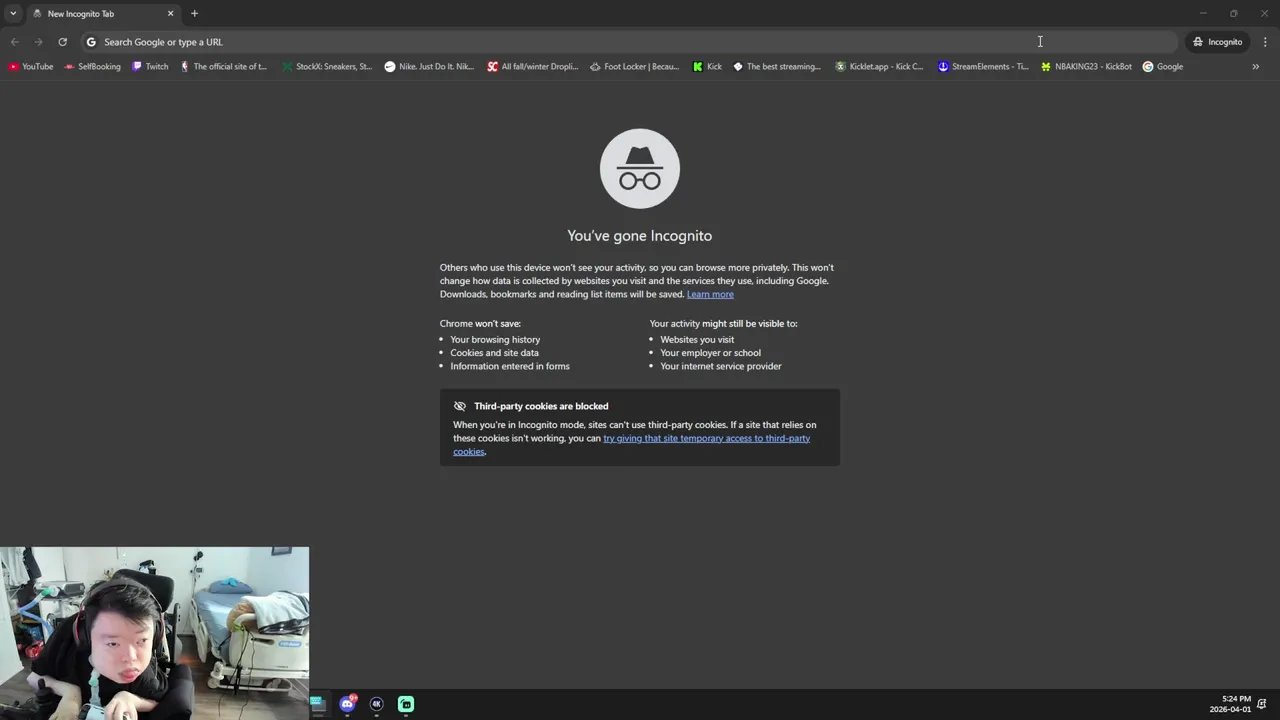Open the StockX Sneakers bookmark
Screen dimensions: 1280x720
click(x=327, y=67)
